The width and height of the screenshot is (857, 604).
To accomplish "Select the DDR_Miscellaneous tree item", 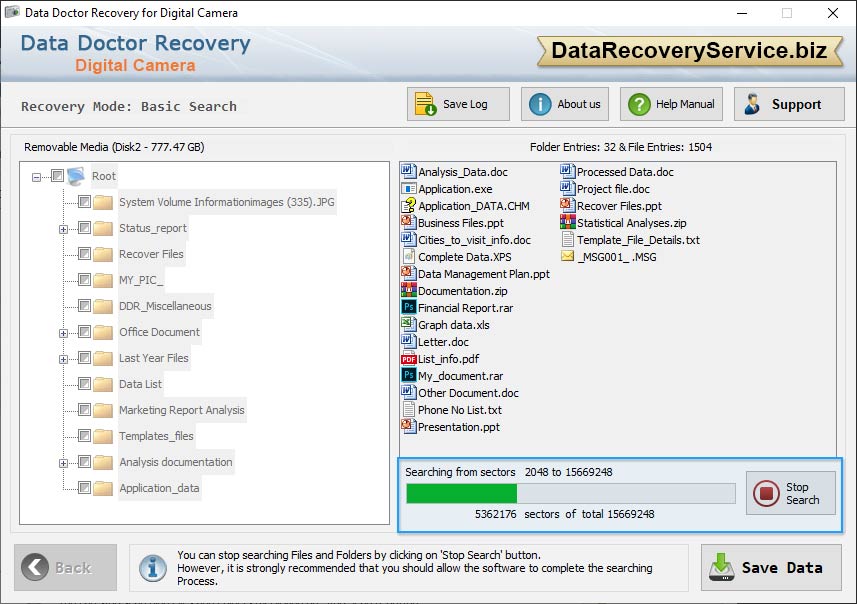I will [165, 306].
